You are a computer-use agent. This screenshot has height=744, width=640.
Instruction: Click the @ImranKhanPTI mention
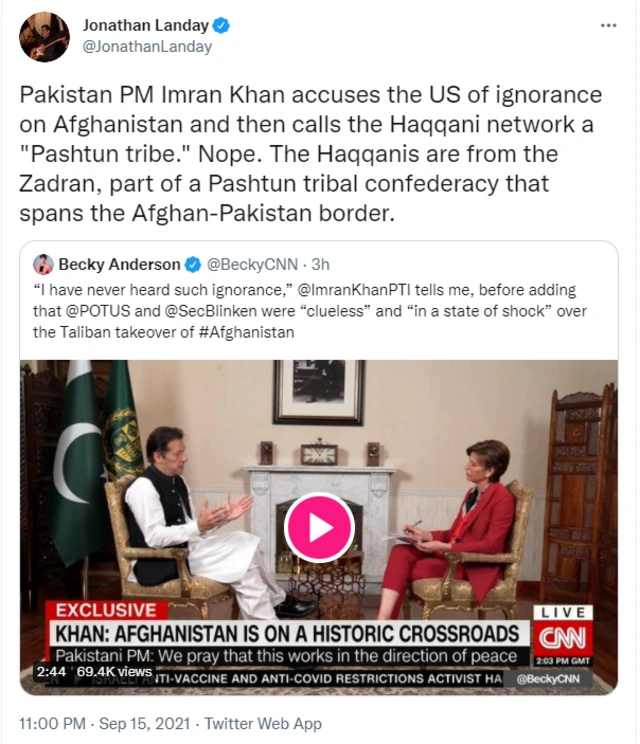[354, 290]
